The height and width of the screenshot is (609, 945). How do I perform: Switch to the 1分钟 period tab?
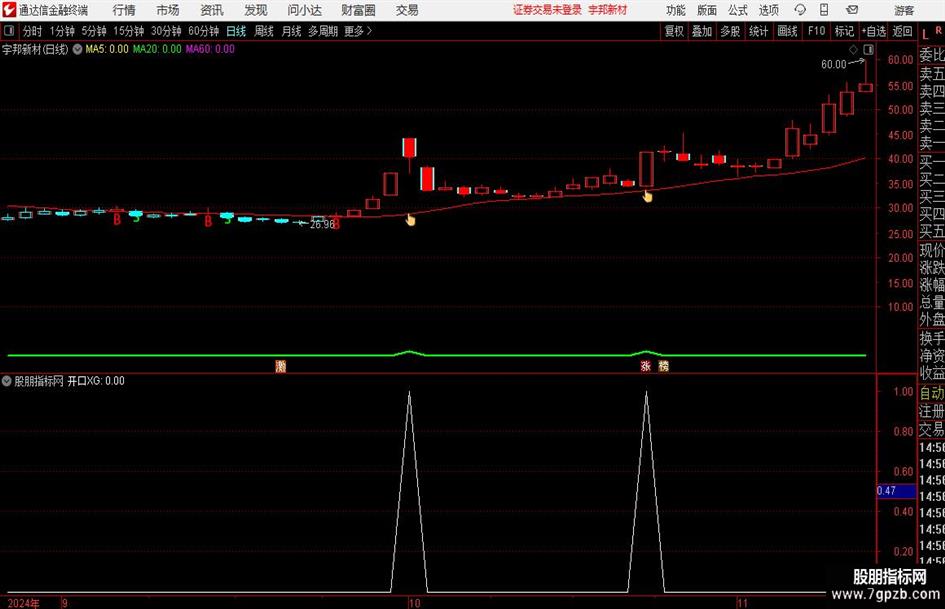coord(62,31)
